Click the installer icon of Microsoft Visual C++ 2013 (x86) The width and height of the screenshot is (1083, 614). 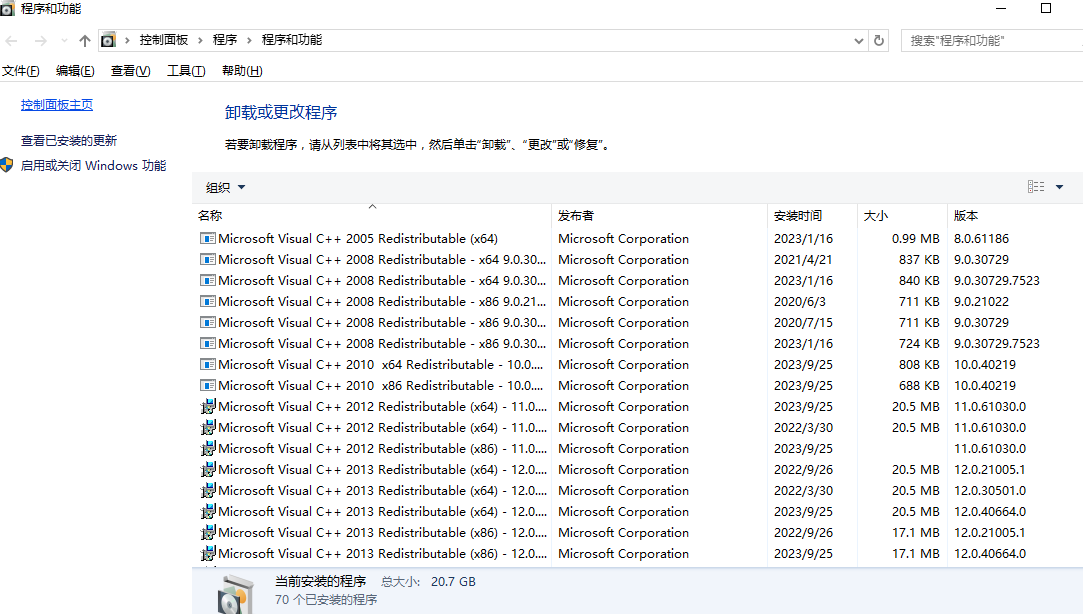coord(207,532)
